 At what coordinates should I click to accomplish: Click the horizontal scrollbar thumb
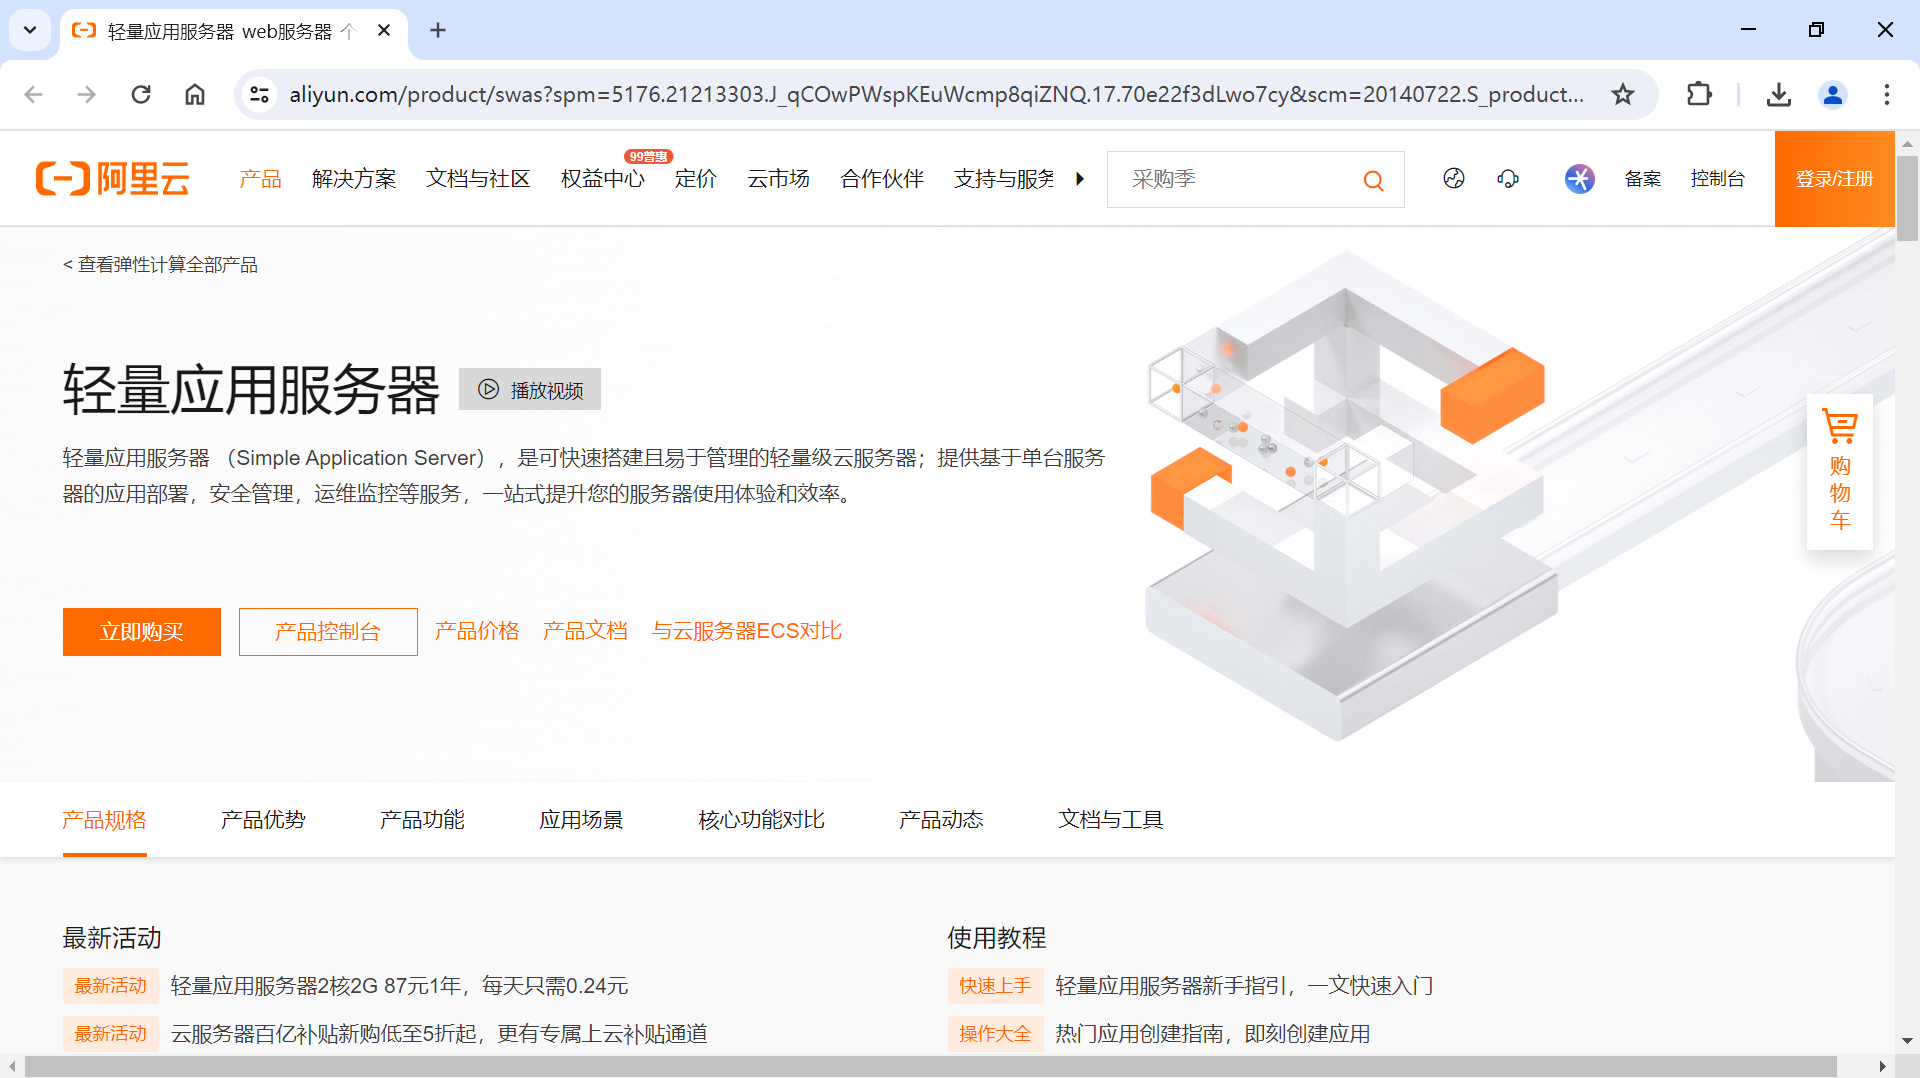pos(931,1067)
